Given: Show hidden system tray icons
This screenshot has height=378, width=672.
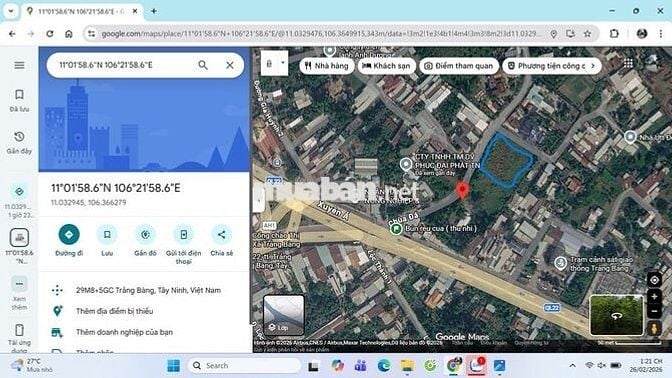Looking at the screenshot, I should (573, 366).
